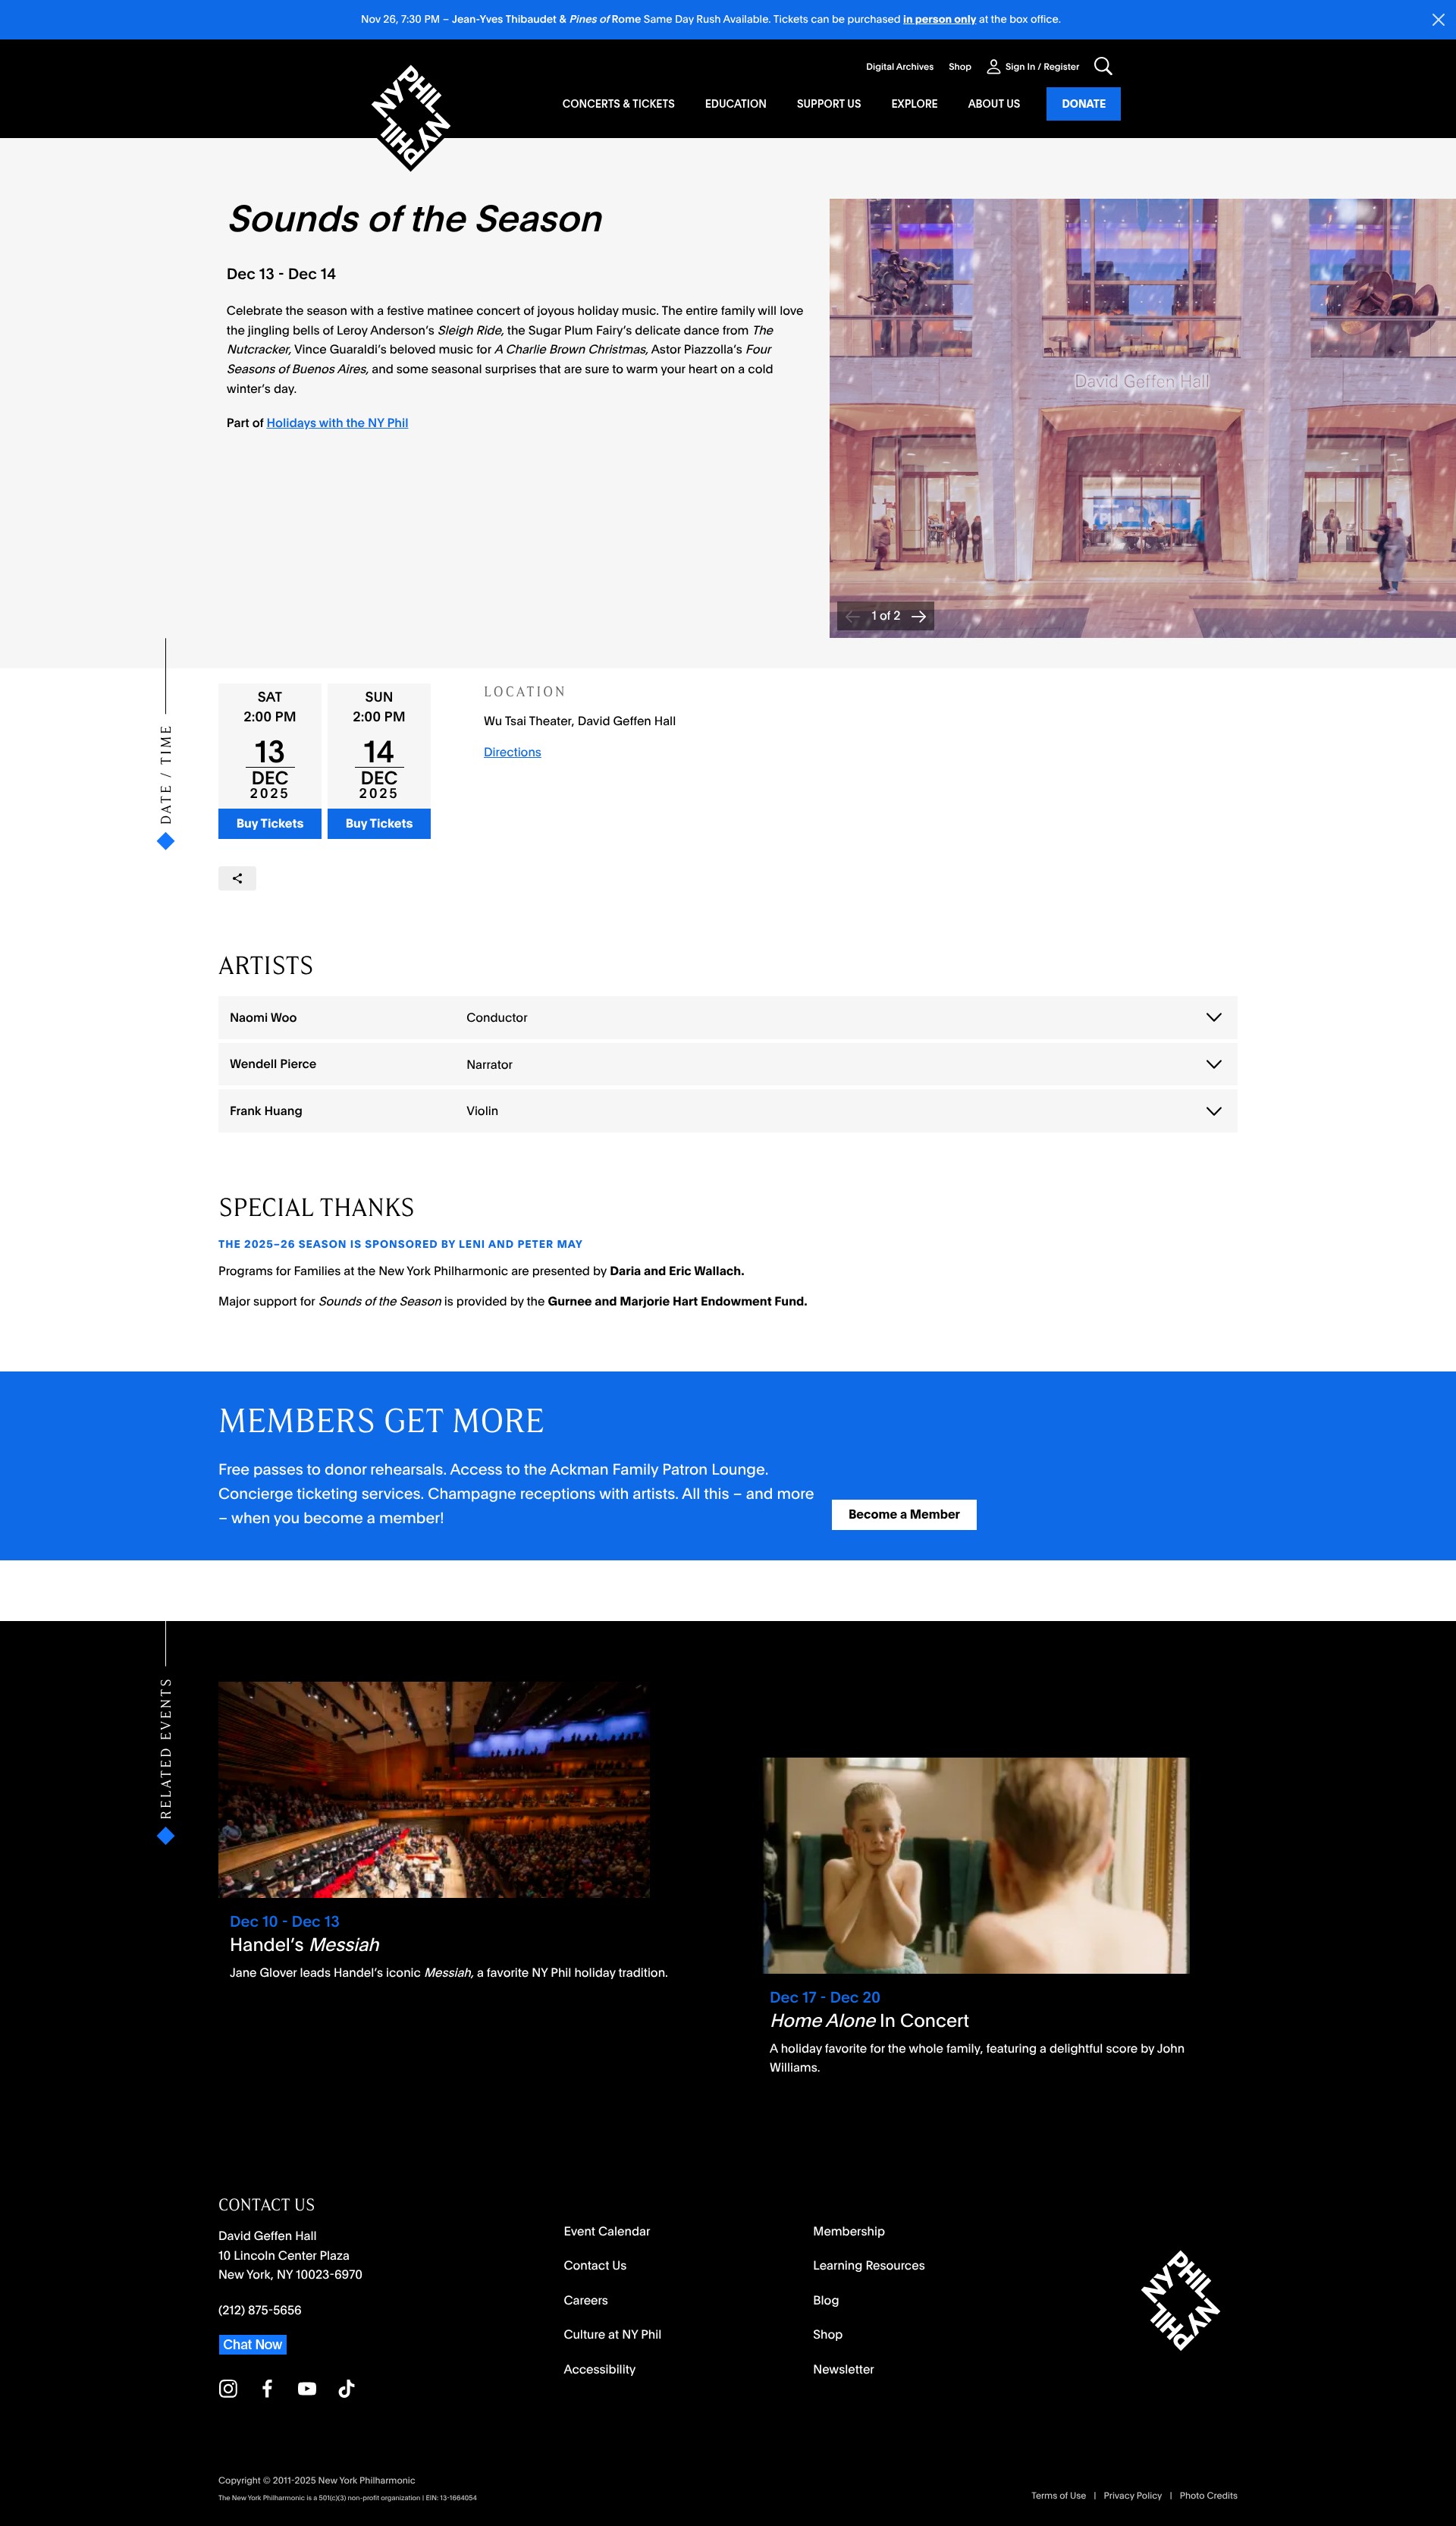Open Shop link in footer
Screen dimensions: 1456x2526
coord(828,2334)
